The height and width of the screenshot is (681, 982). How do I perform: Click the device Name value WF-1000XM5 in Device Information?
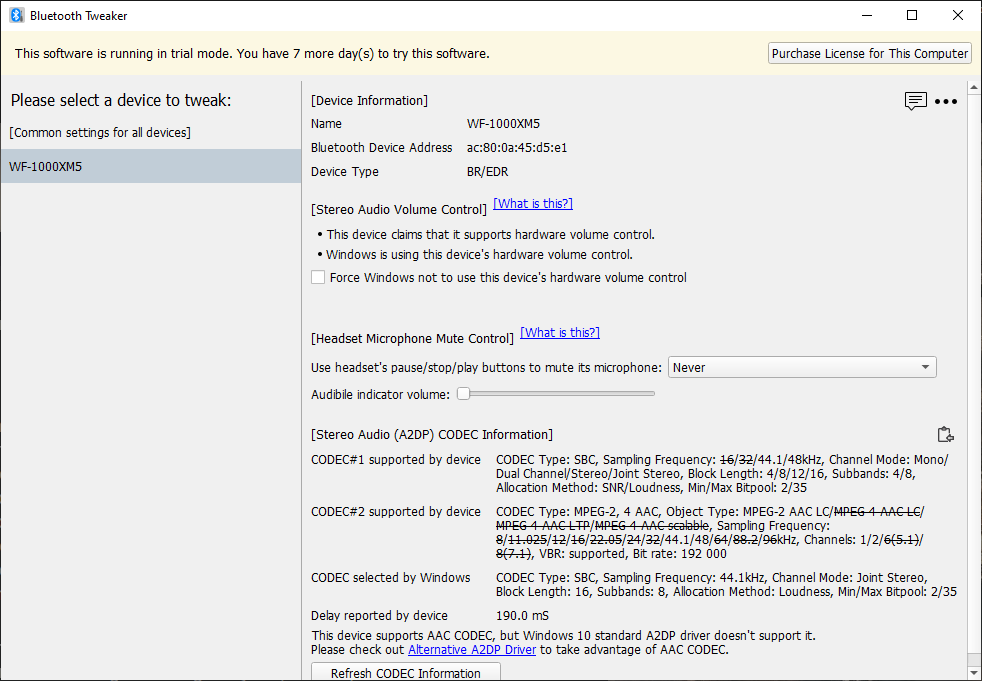503,124
